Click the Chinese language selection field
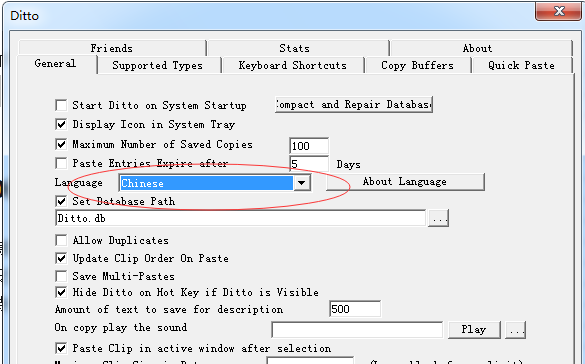Image resolution: width=585 pixels, height=364 pixels. tap(207, 183)
